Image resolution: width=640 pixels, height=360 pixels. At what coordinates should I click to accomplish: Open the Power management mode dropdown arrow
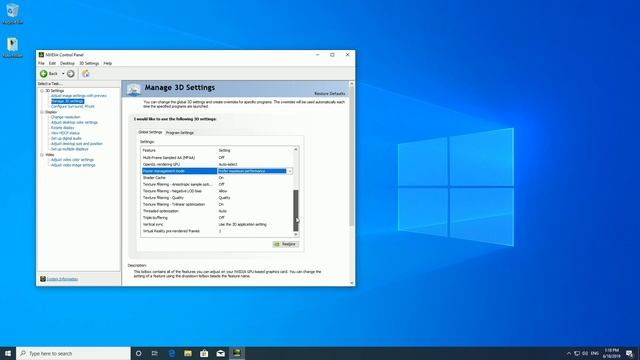[289, 171]
